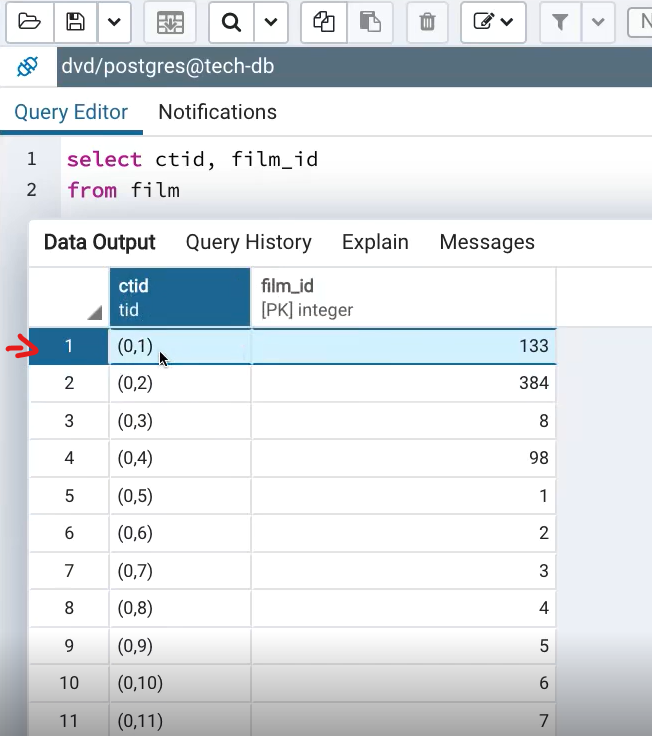Click film_id cell with value 8

point(404,421)
